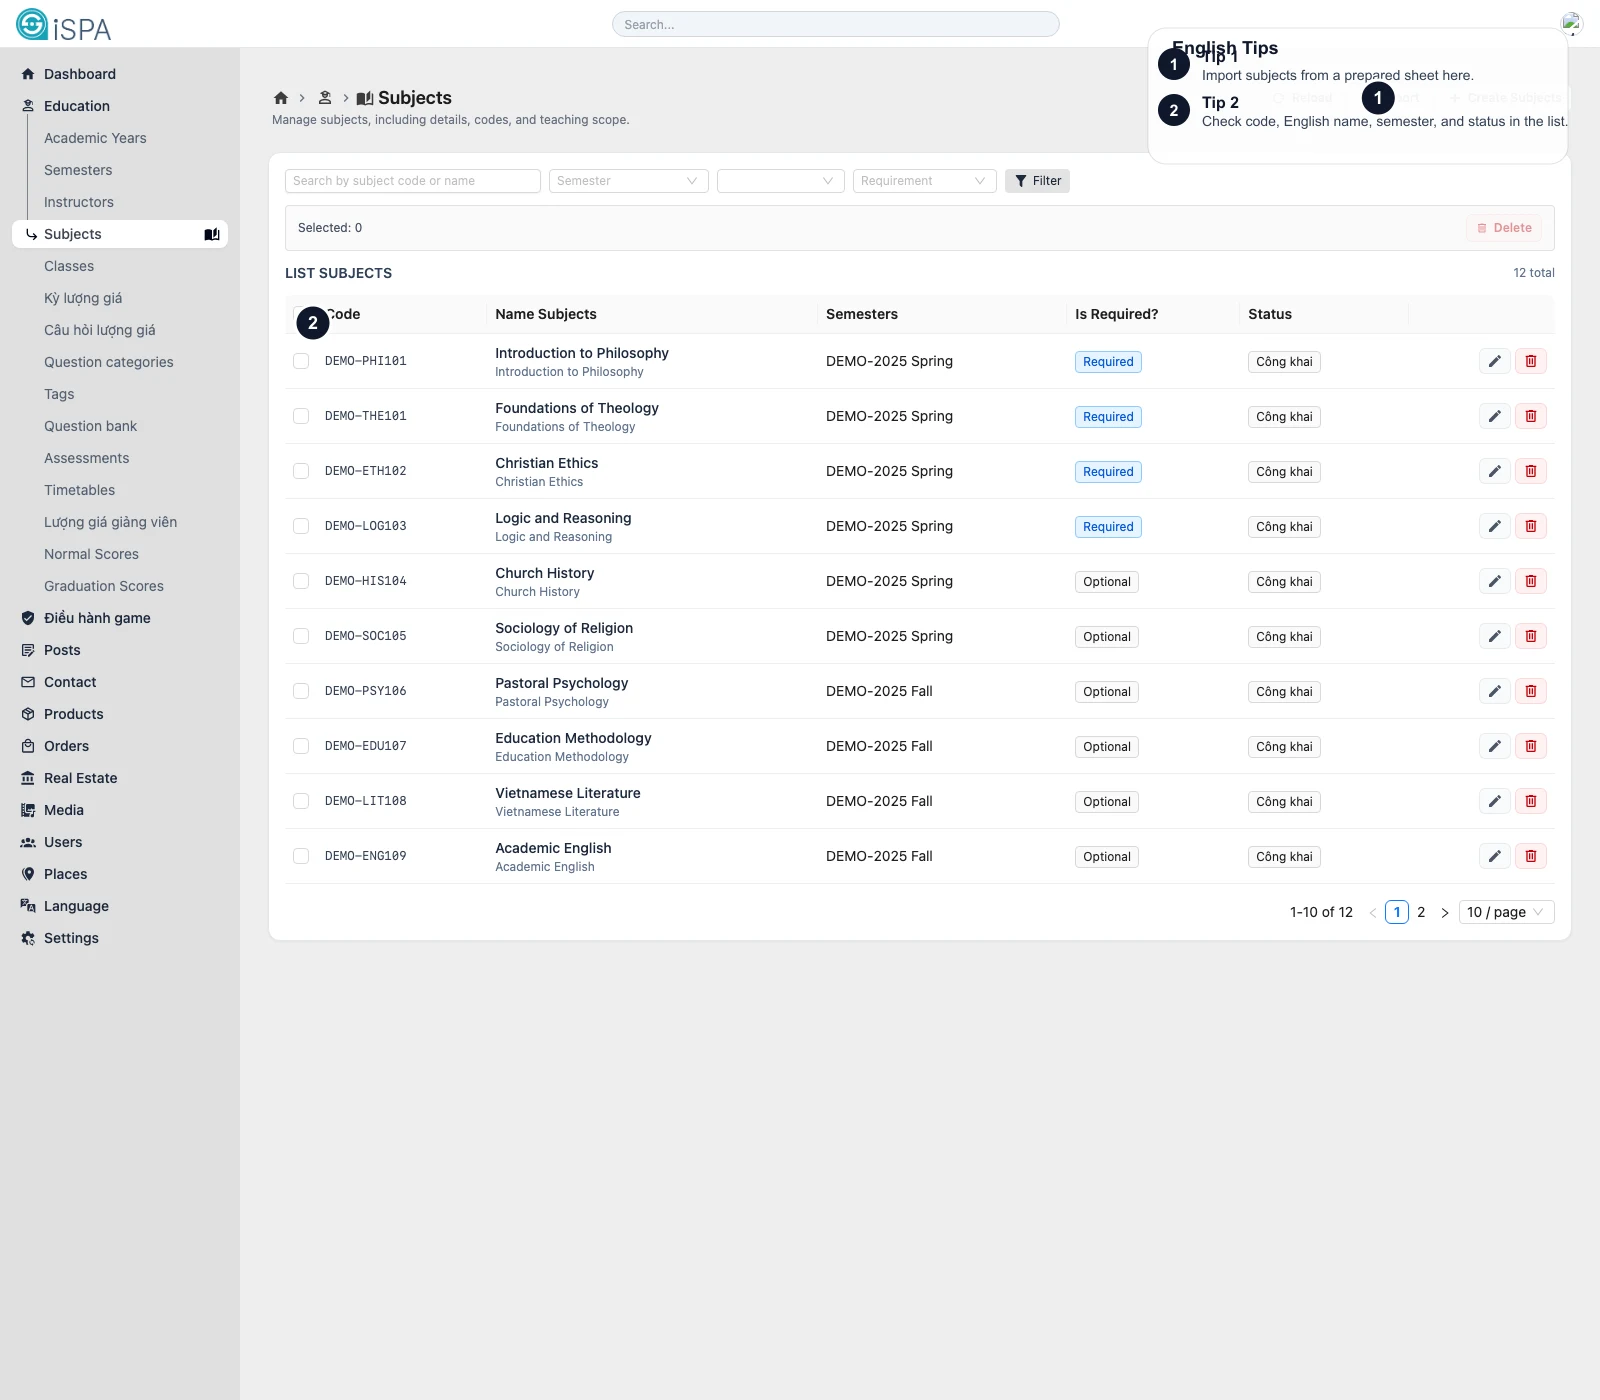Tick the DEMO-PSY106 row checkbox

pos(301,691)
